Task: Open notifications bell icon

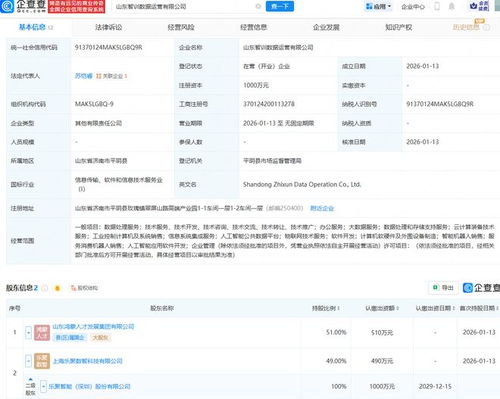Action: coord(452,6)
